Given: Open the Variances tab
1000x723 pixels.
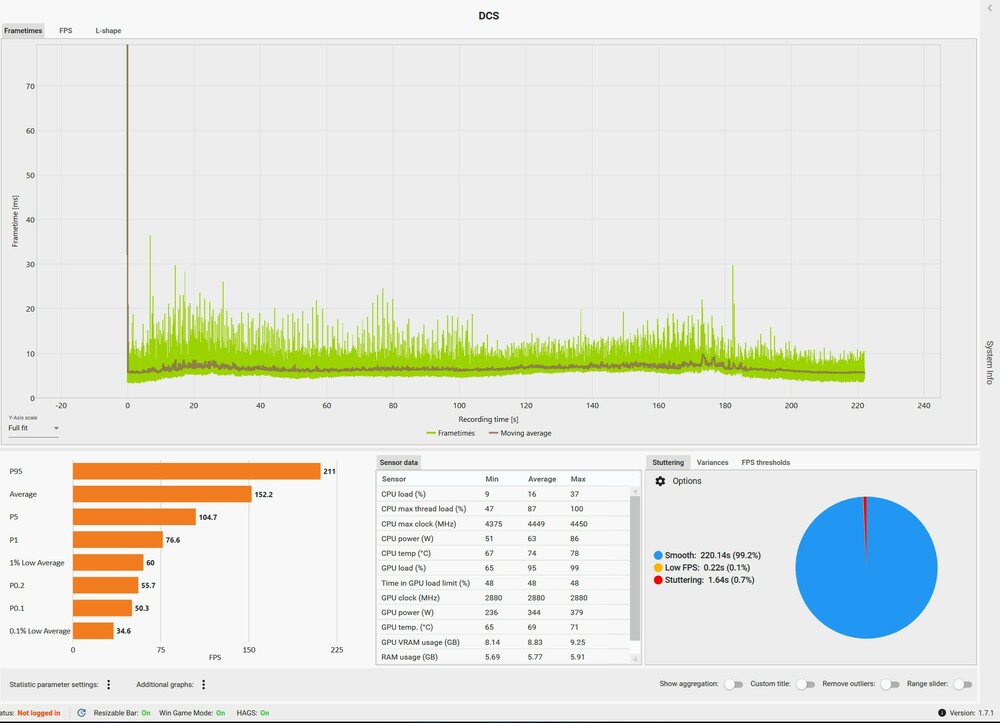Looking at the screenshot, I should tap(712, 462).
